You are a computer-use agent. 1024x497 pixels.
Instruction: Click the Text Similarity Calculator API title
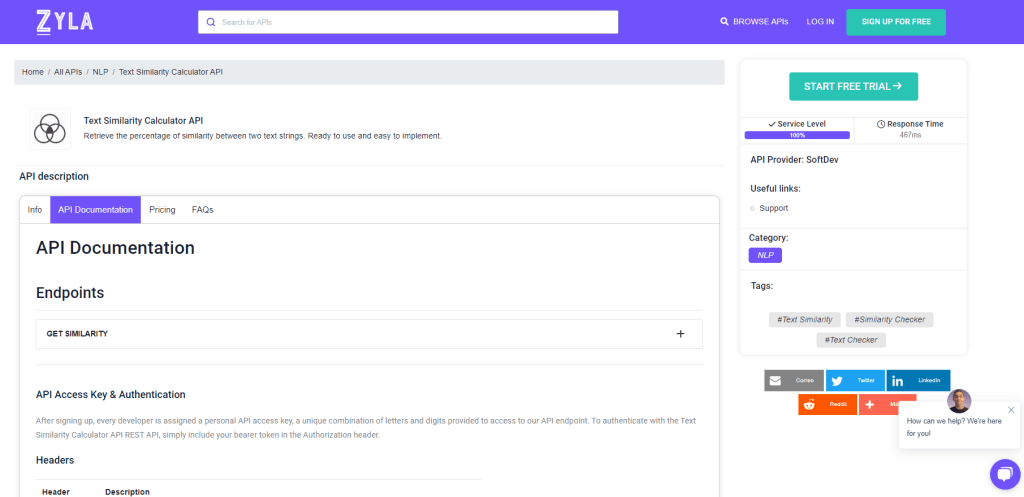[143, 121]
